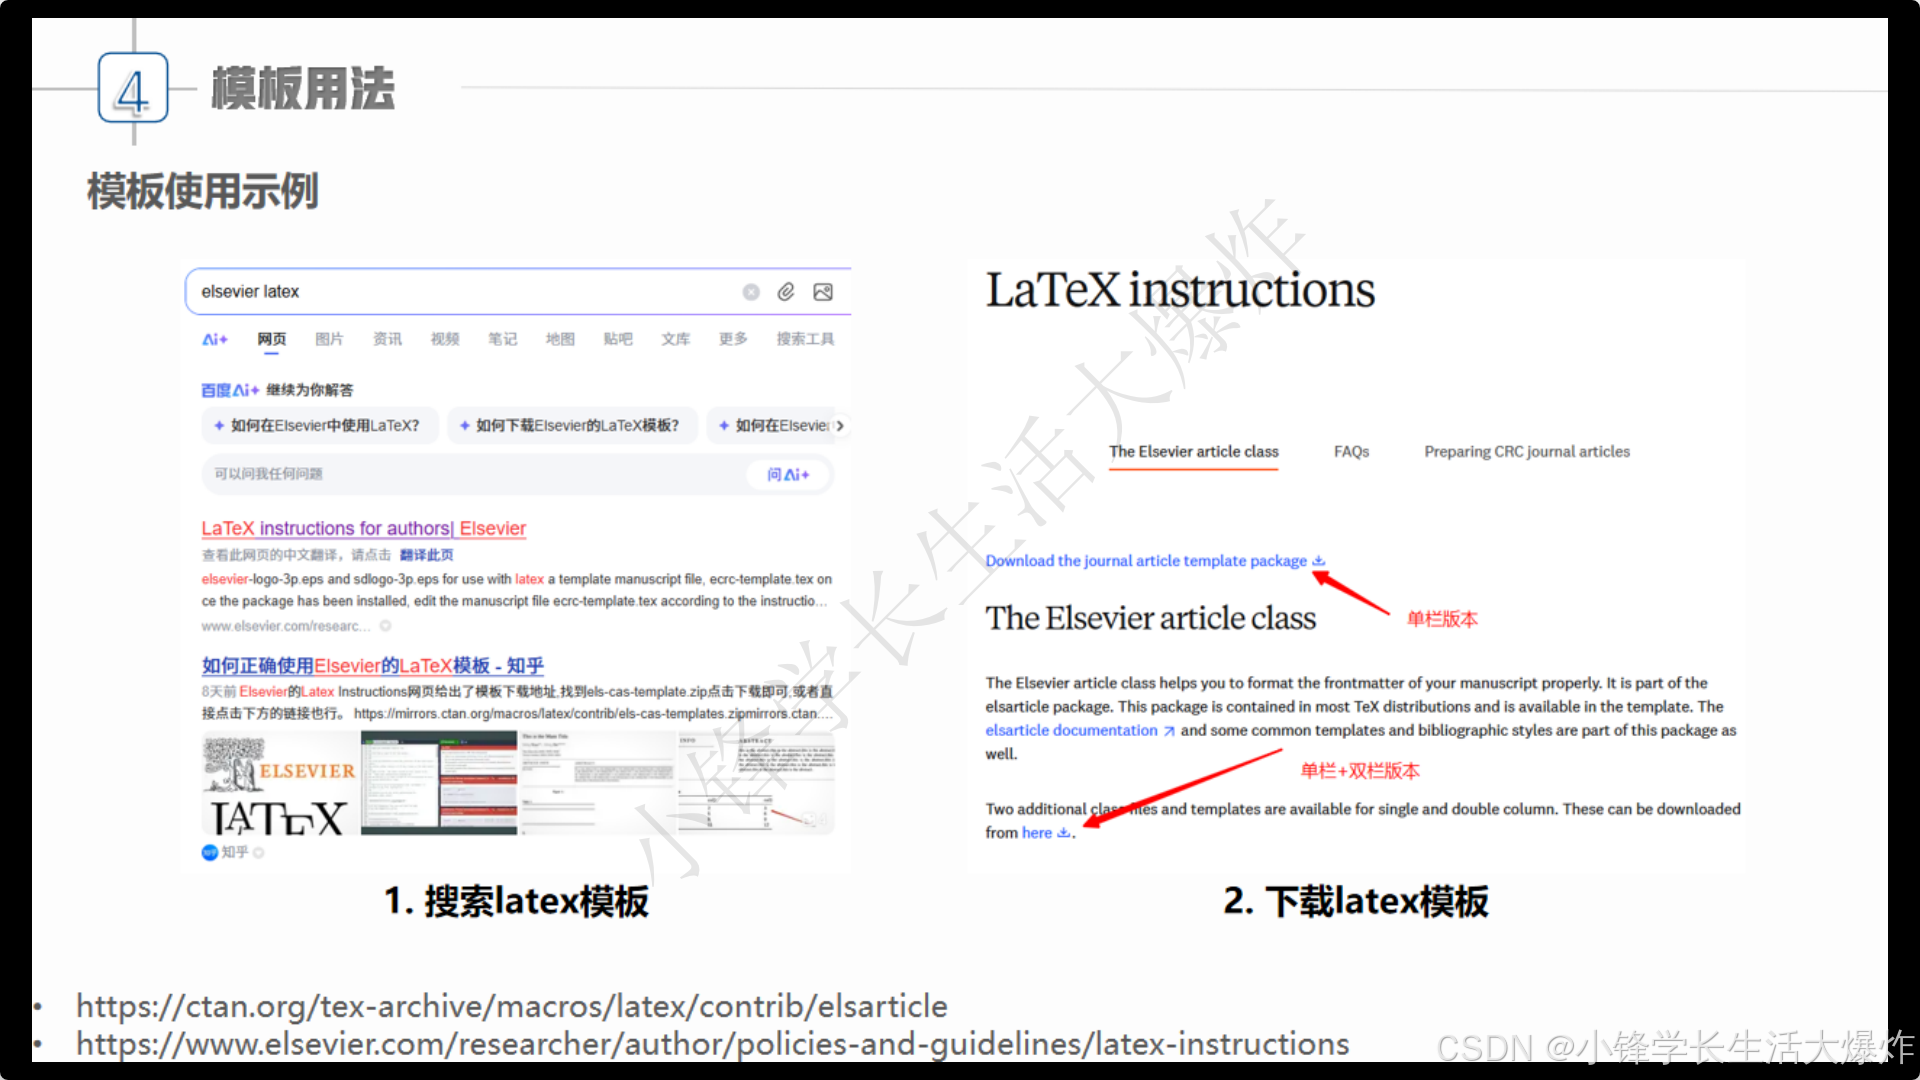Click the Ai+ icon tab in Baidu

(215, 339)
